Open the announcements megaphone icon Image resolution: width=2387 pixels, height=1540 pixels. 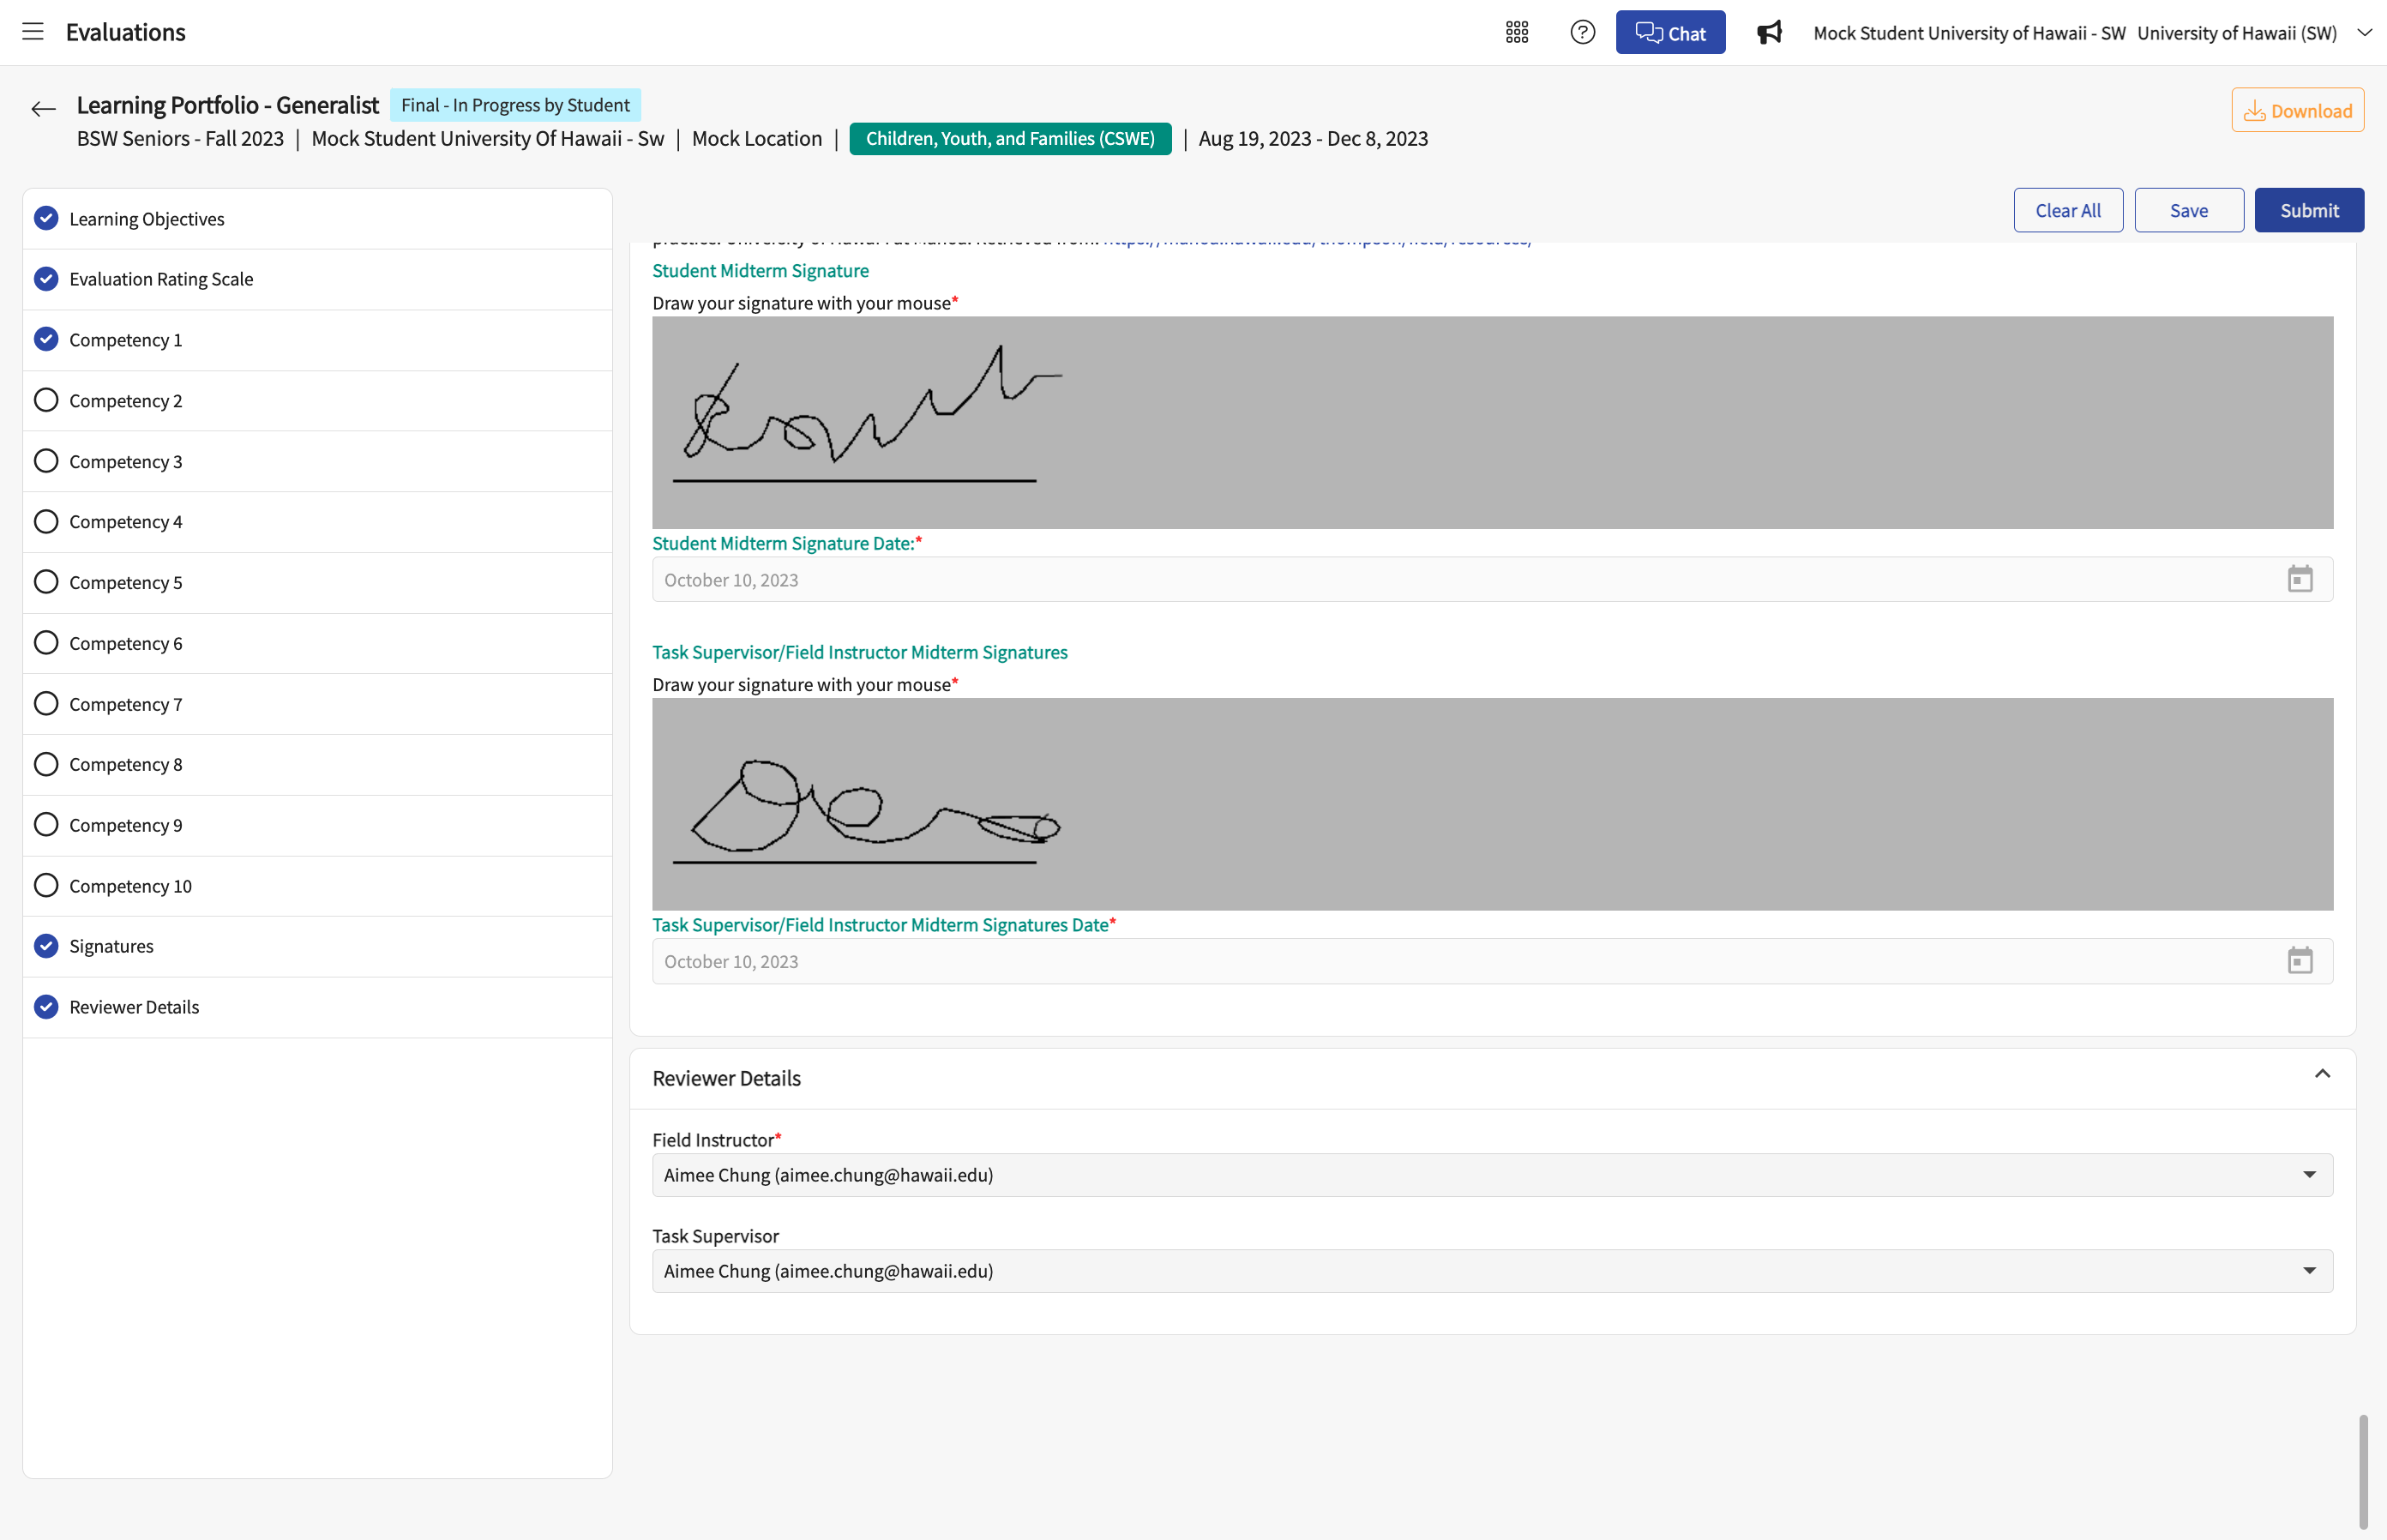pos(1769,32)
